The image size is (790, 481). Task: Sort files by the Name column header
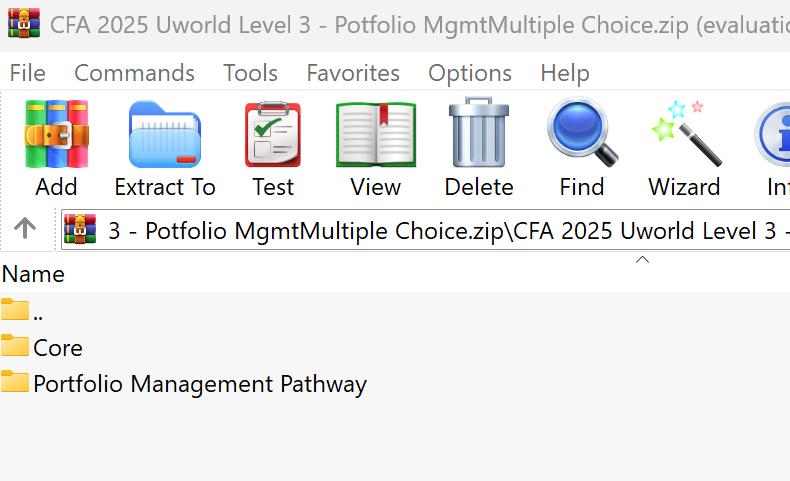click(x=34, y=274)
